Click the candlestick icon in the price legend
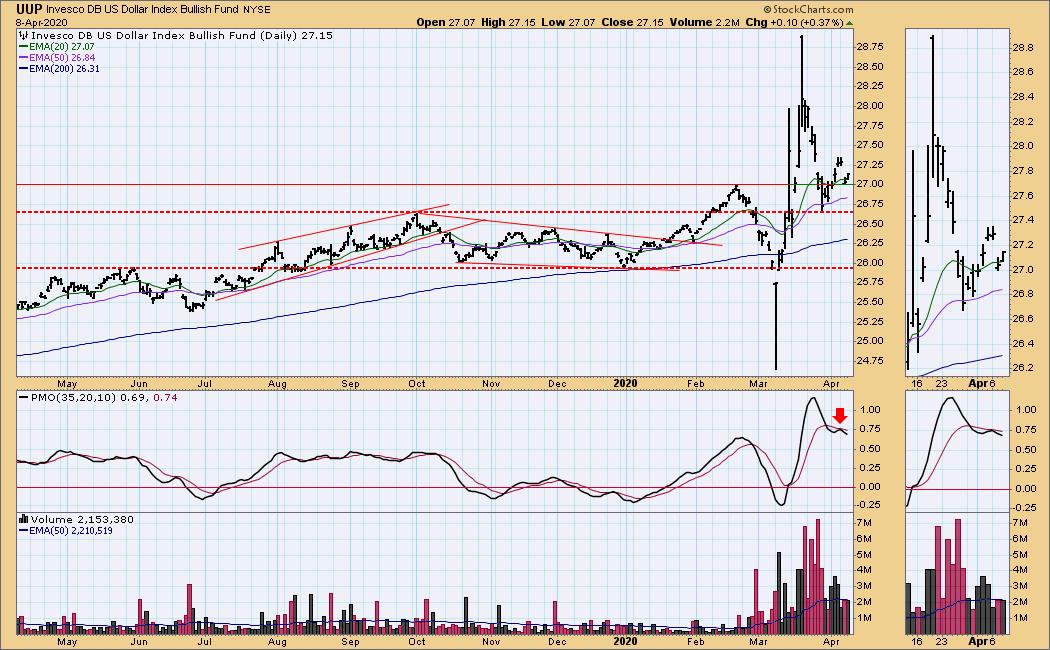The image size is (1050, 650). (x=24, y=35)
